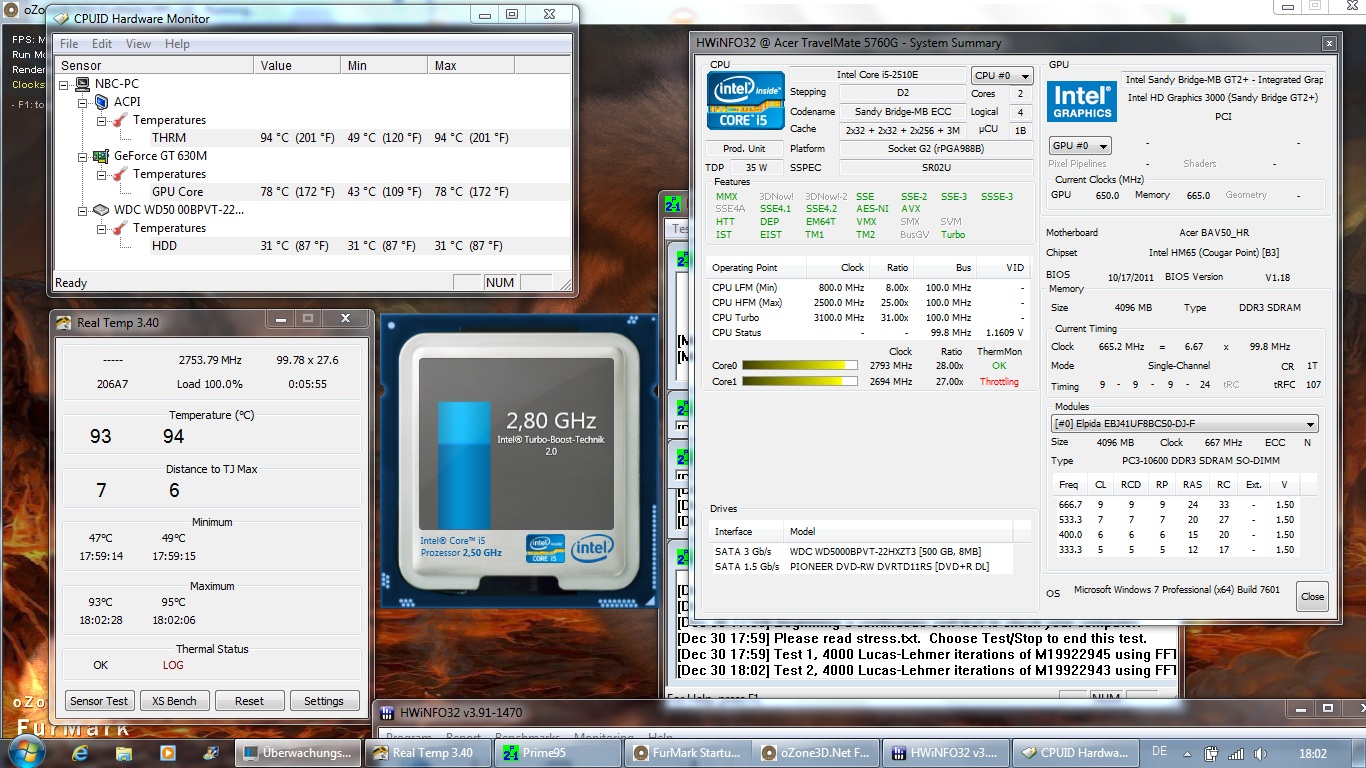
Task: Click the Intel Graphics logo in GPU section
Action: point(1081,102)
